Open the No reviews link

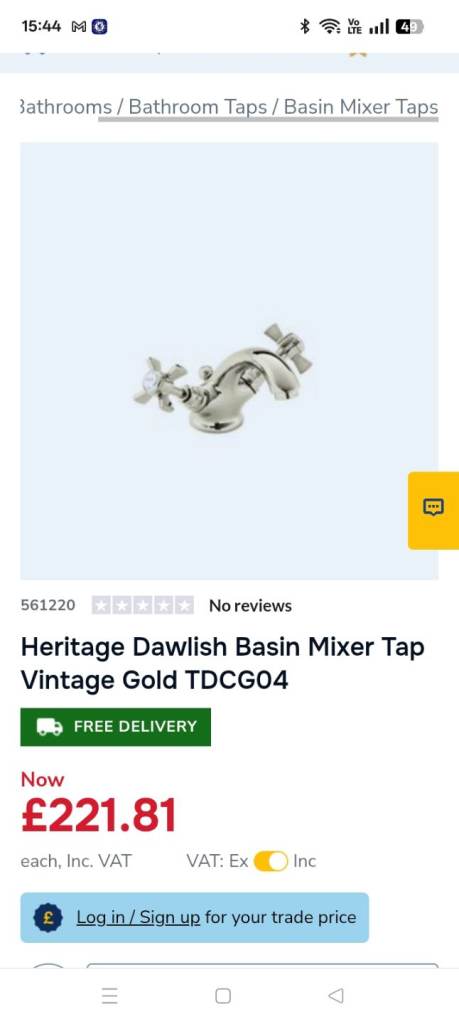click(250, 606)
